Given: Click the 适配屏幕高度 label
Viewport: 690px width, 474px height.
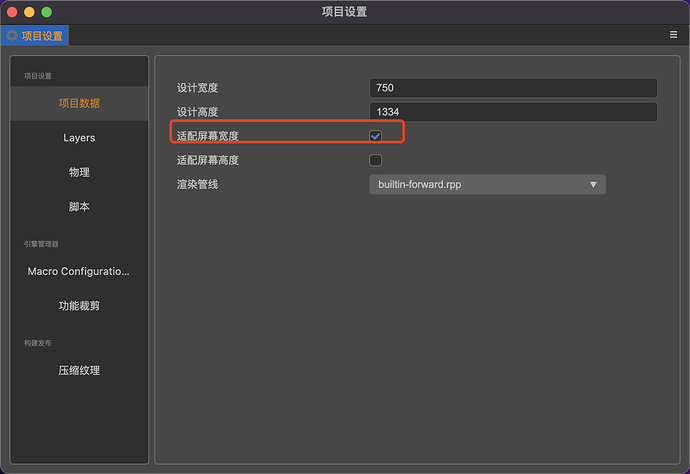Looking at the screenshot, I should [208, 160].
